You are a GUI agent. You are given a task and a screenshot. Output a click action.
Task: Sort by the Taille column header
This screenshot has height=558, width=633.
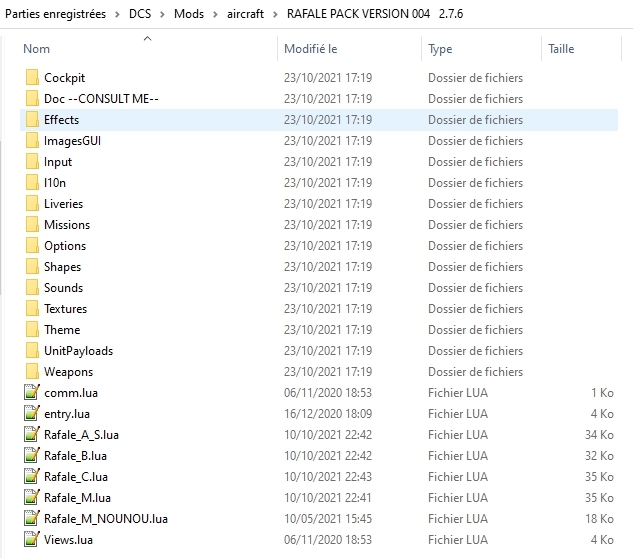(561, 49)
